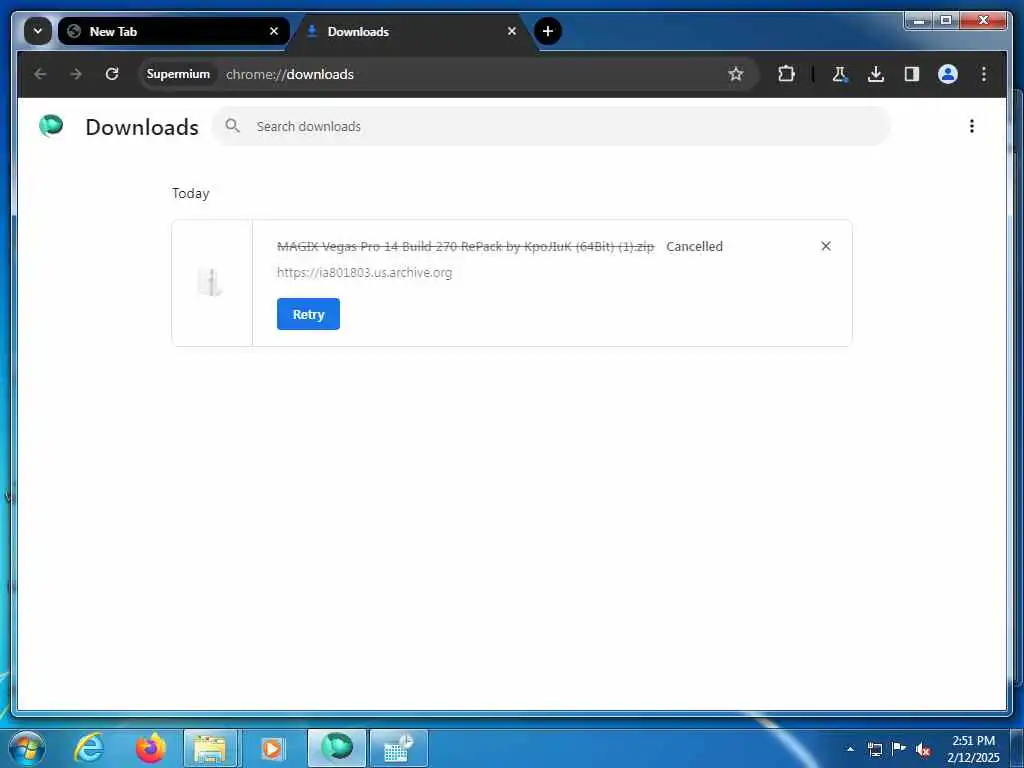Minimize the Supermium window
1024x768 pixels.
tap(920, 21)
